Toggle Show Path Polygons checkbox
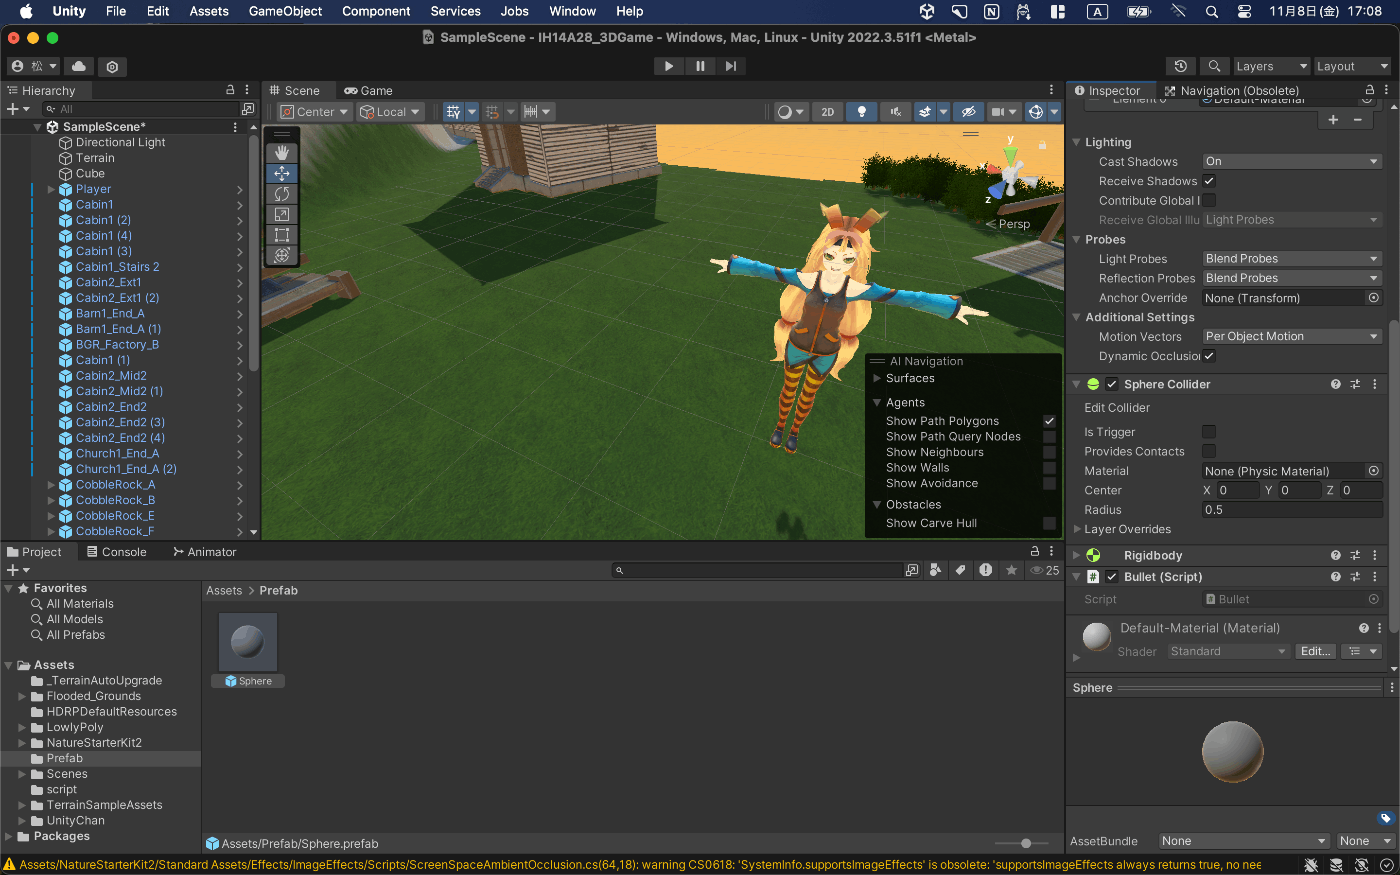The image size is (1400, 875). (x=1049, y=421)
